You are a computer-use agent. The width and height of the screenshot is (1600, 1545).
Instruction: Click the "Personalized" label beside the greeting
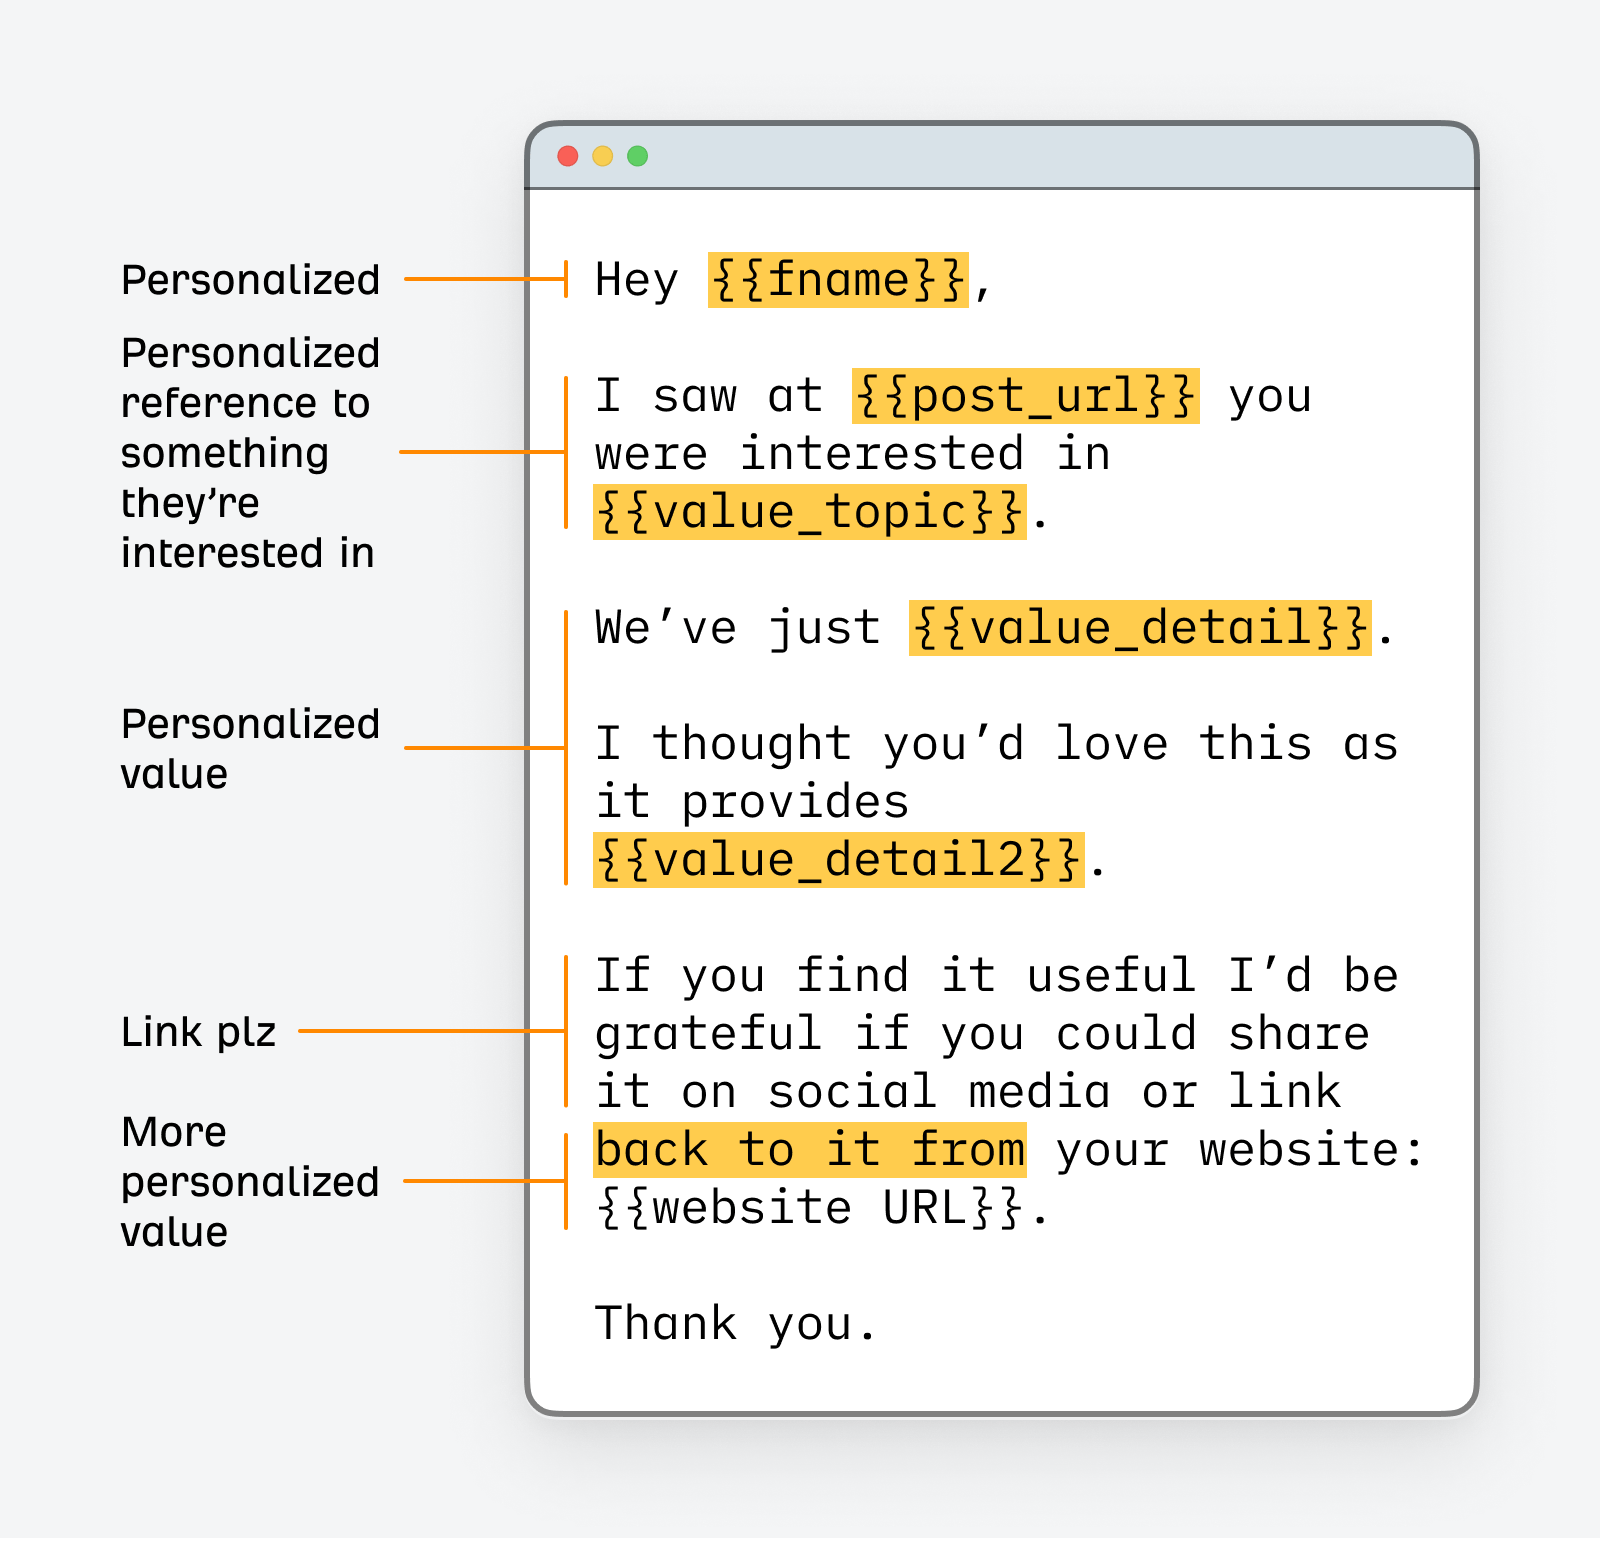[x=250, y=280]
